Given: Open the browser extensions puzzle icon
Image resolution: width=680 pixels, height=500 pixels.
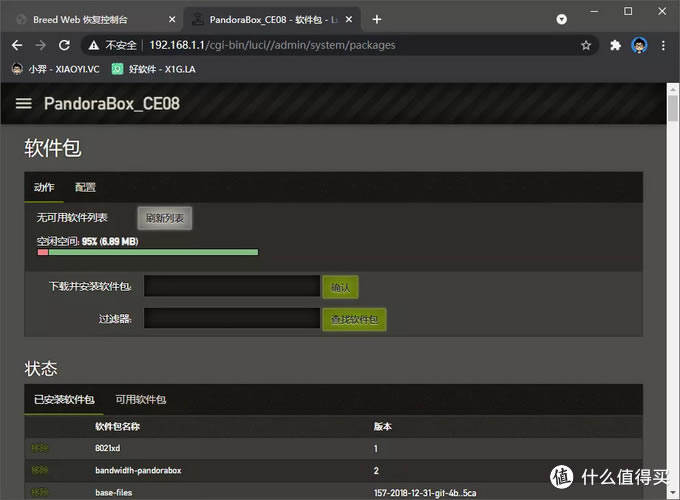Looking at the screenshot, I should click(615, 45).
